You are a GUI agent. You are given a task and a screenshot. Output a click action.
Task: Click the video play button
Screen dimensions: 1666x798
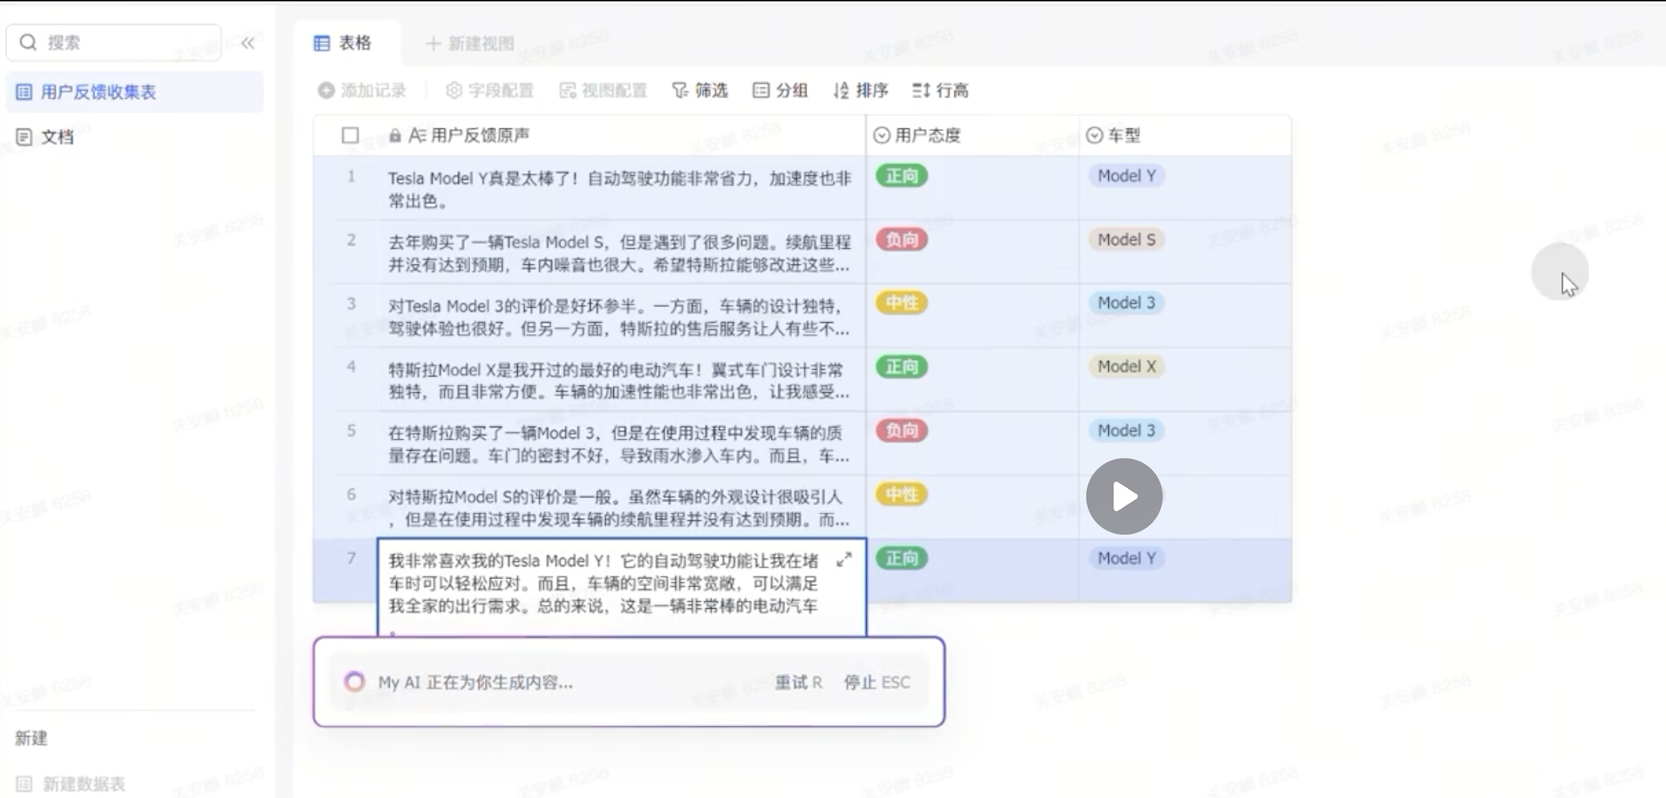1124,496
